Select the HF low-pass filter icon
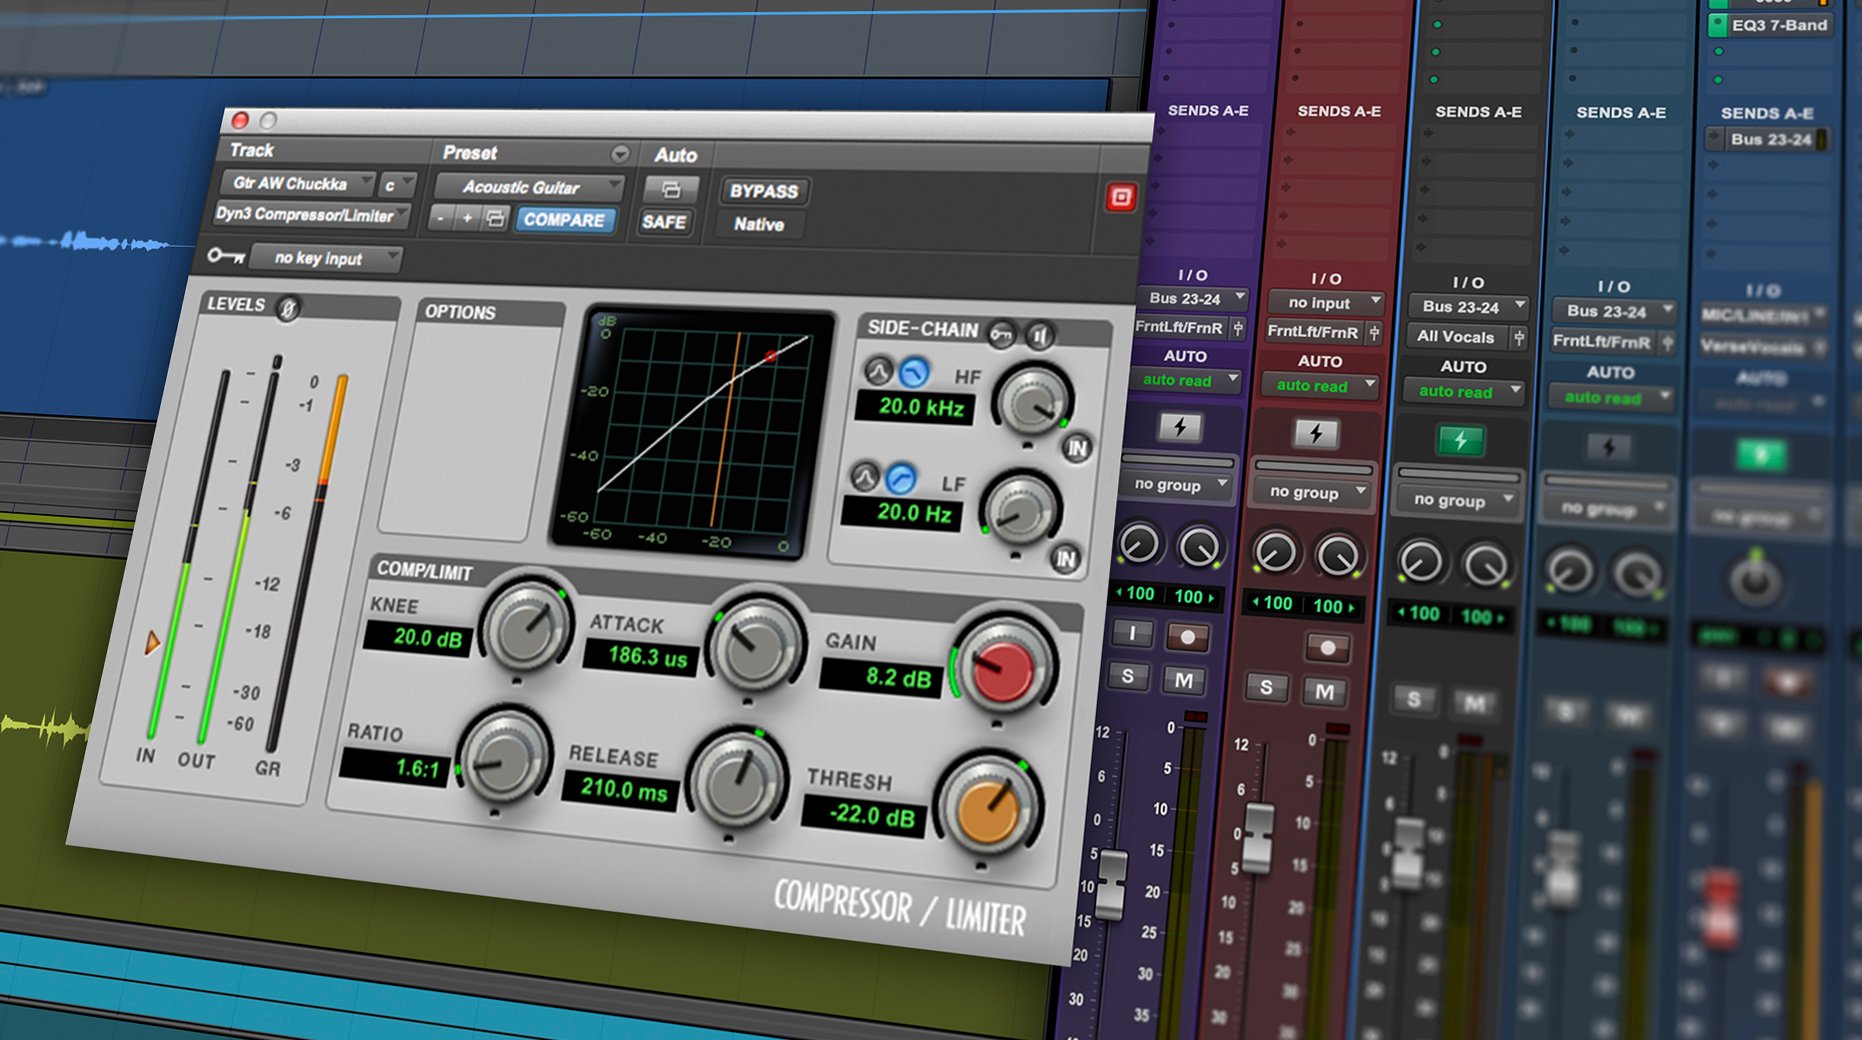The height and width of the screenshot is (1040, 1862). click(x=913, y=371)
